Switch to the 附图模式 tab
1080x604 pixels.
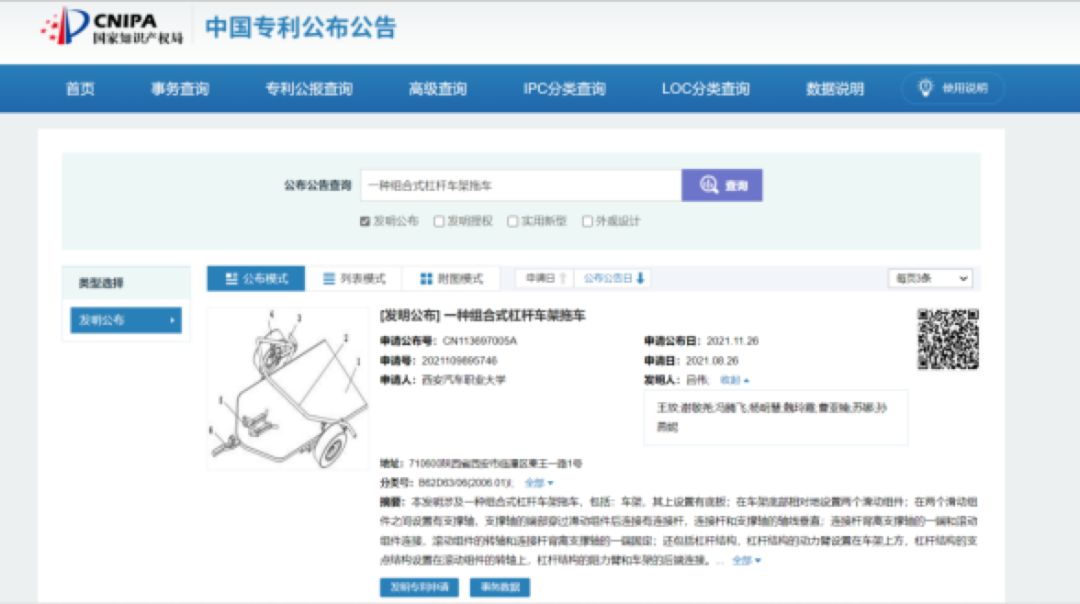pyautogui.click(x=451, y=278)
